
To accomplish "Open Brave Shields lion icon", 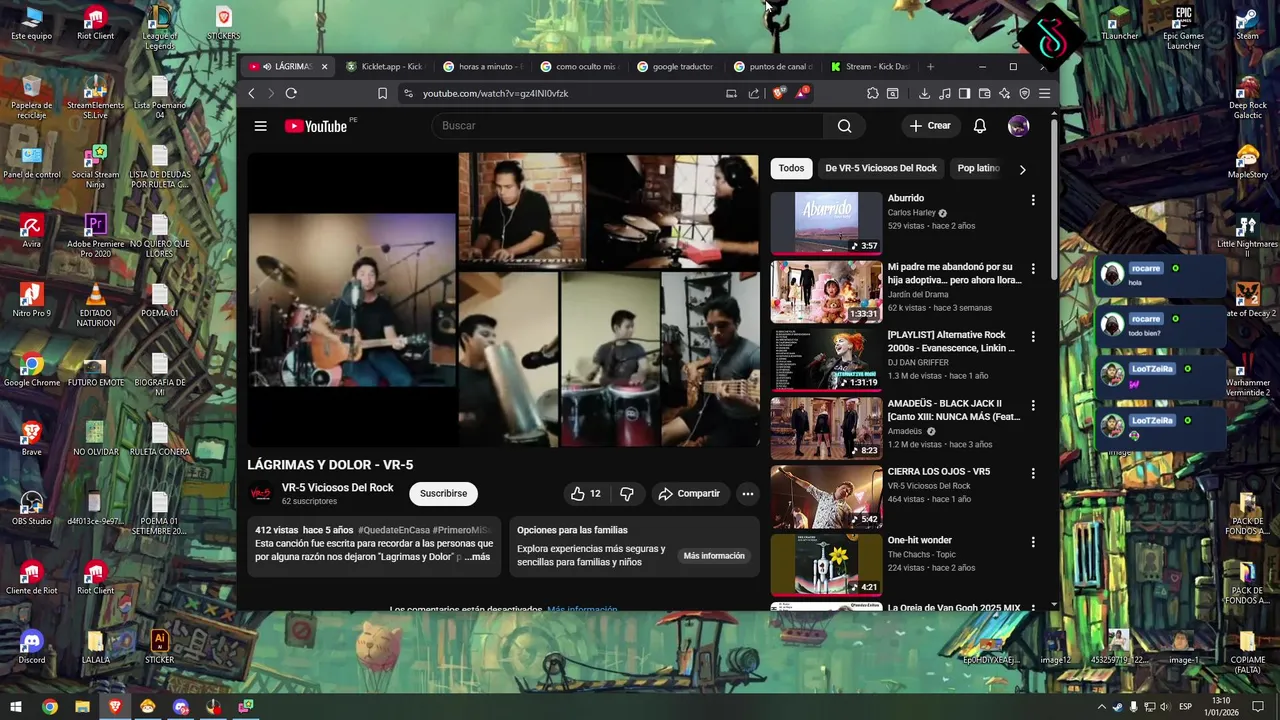I will [779, 93].
